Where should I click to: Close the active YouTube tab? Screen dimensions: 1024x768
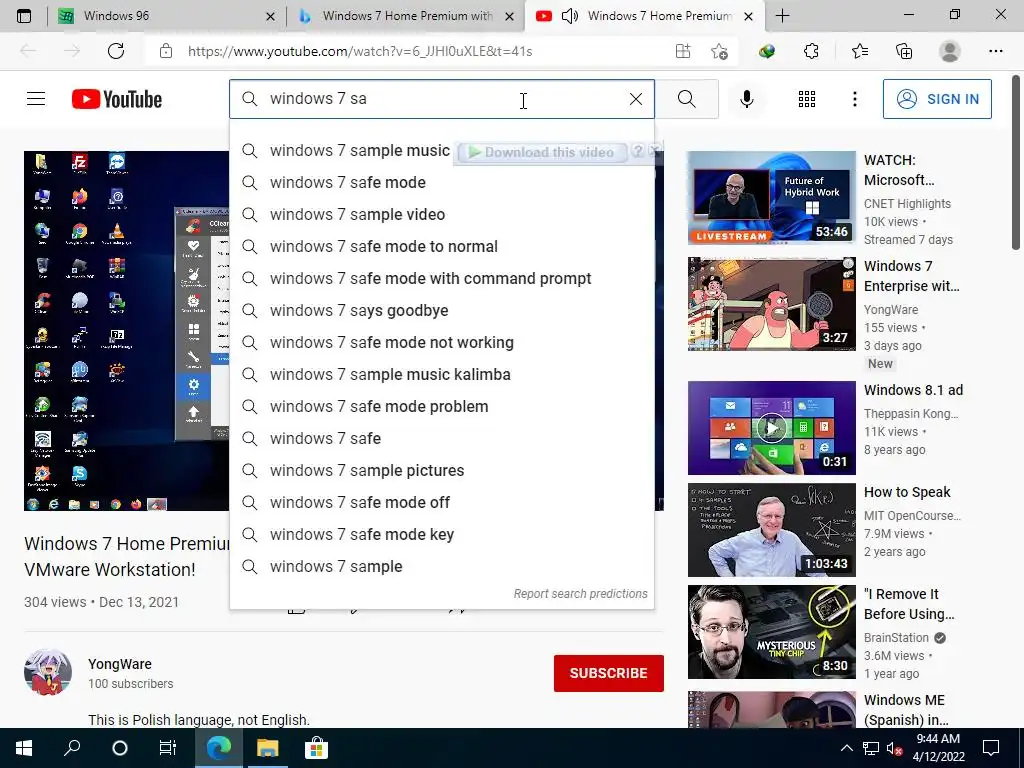coord(749,16)
